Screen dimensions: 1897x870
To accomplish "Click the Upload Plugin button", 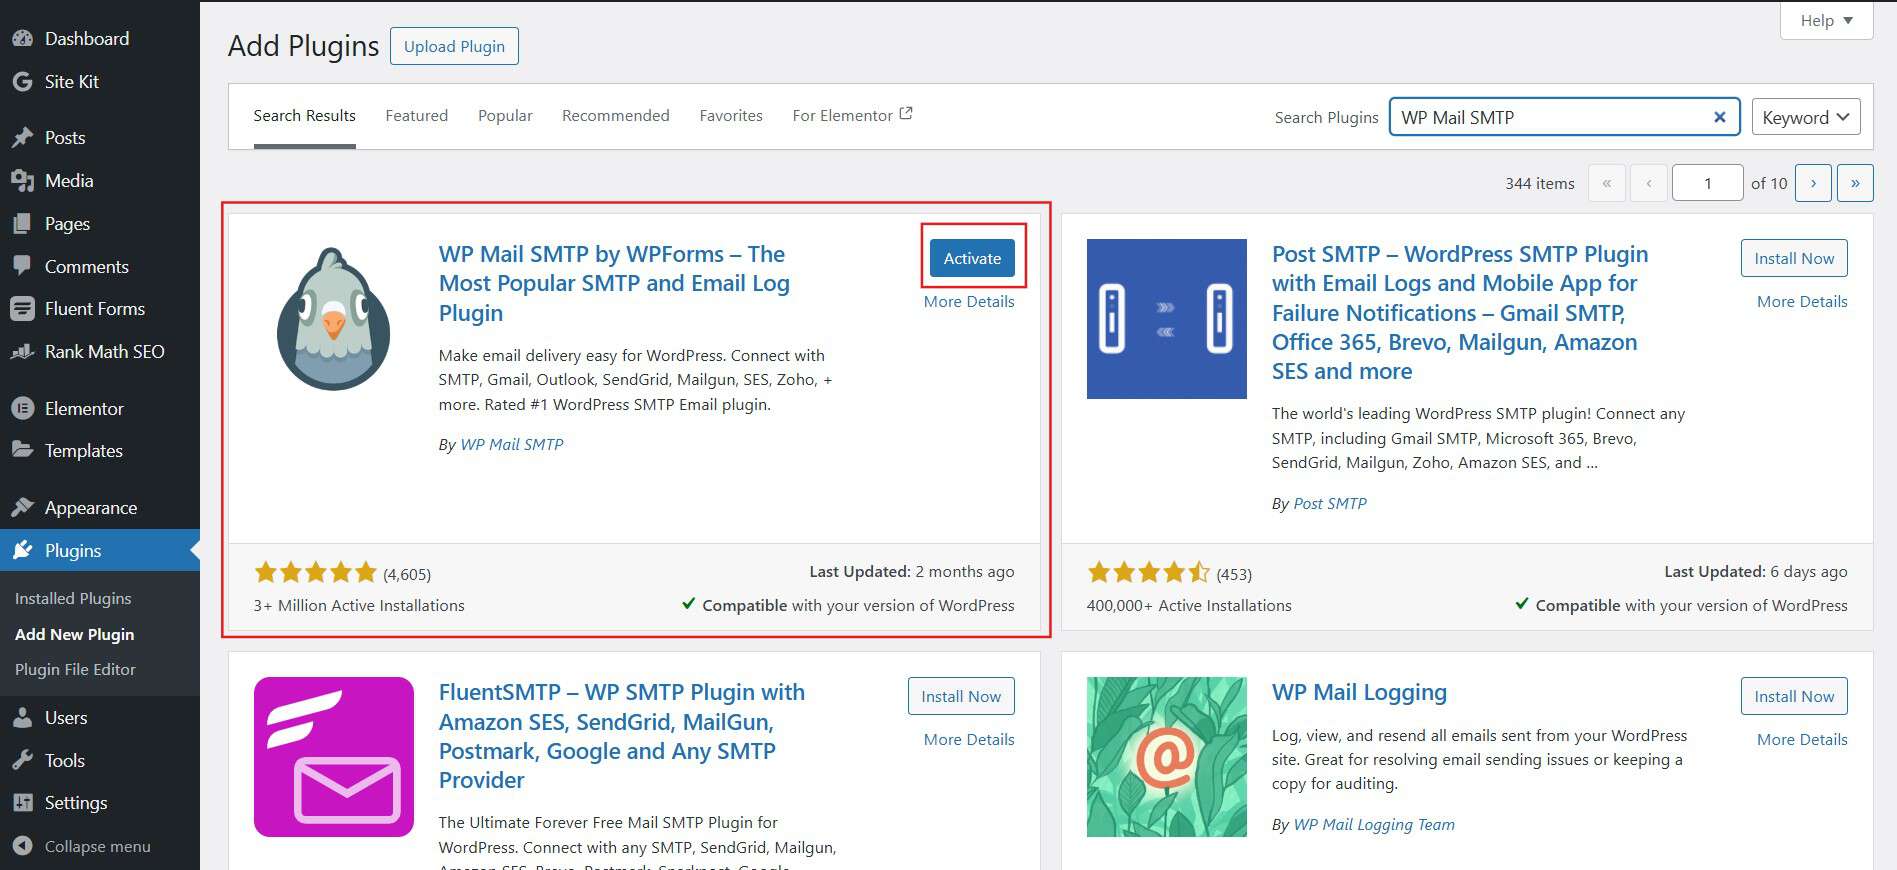I will point(454,46).
